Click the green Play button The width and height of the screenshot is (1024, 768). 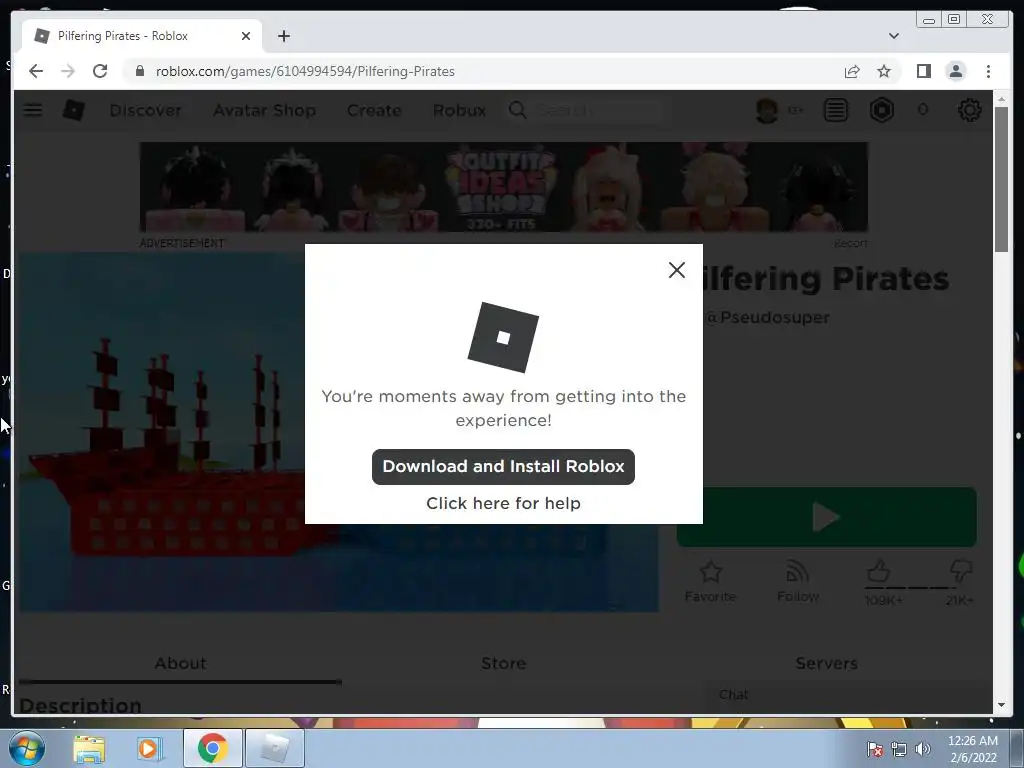tap(827, 517)
